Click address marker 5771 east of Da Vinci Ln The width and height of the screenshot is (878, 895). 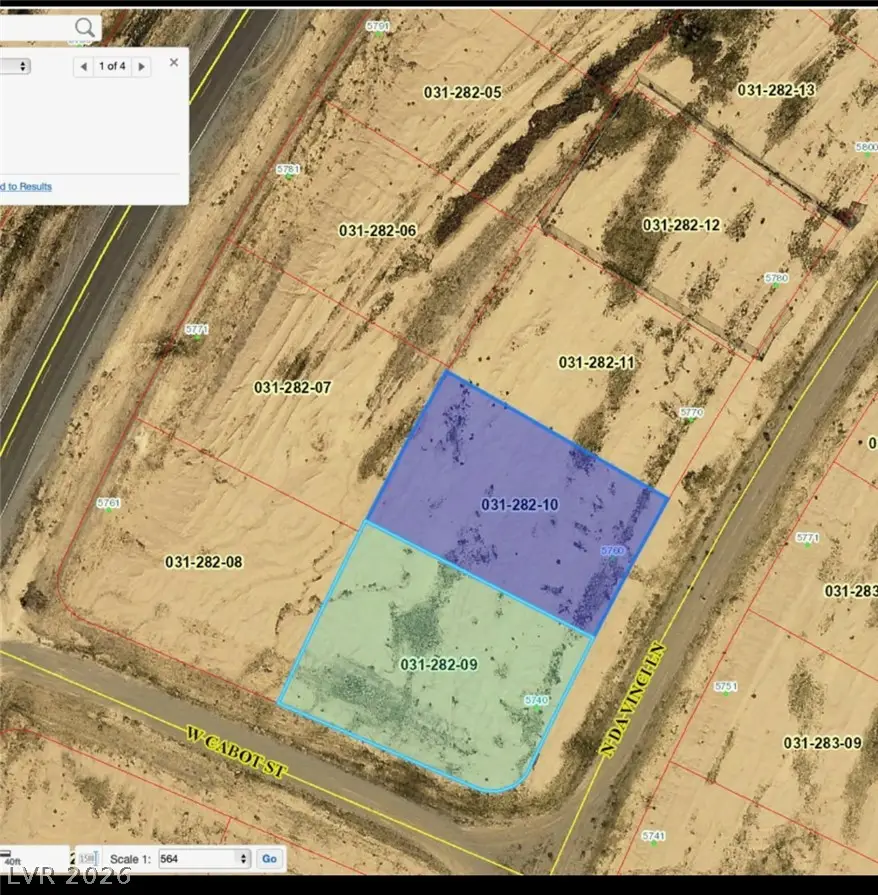(807, 539)
